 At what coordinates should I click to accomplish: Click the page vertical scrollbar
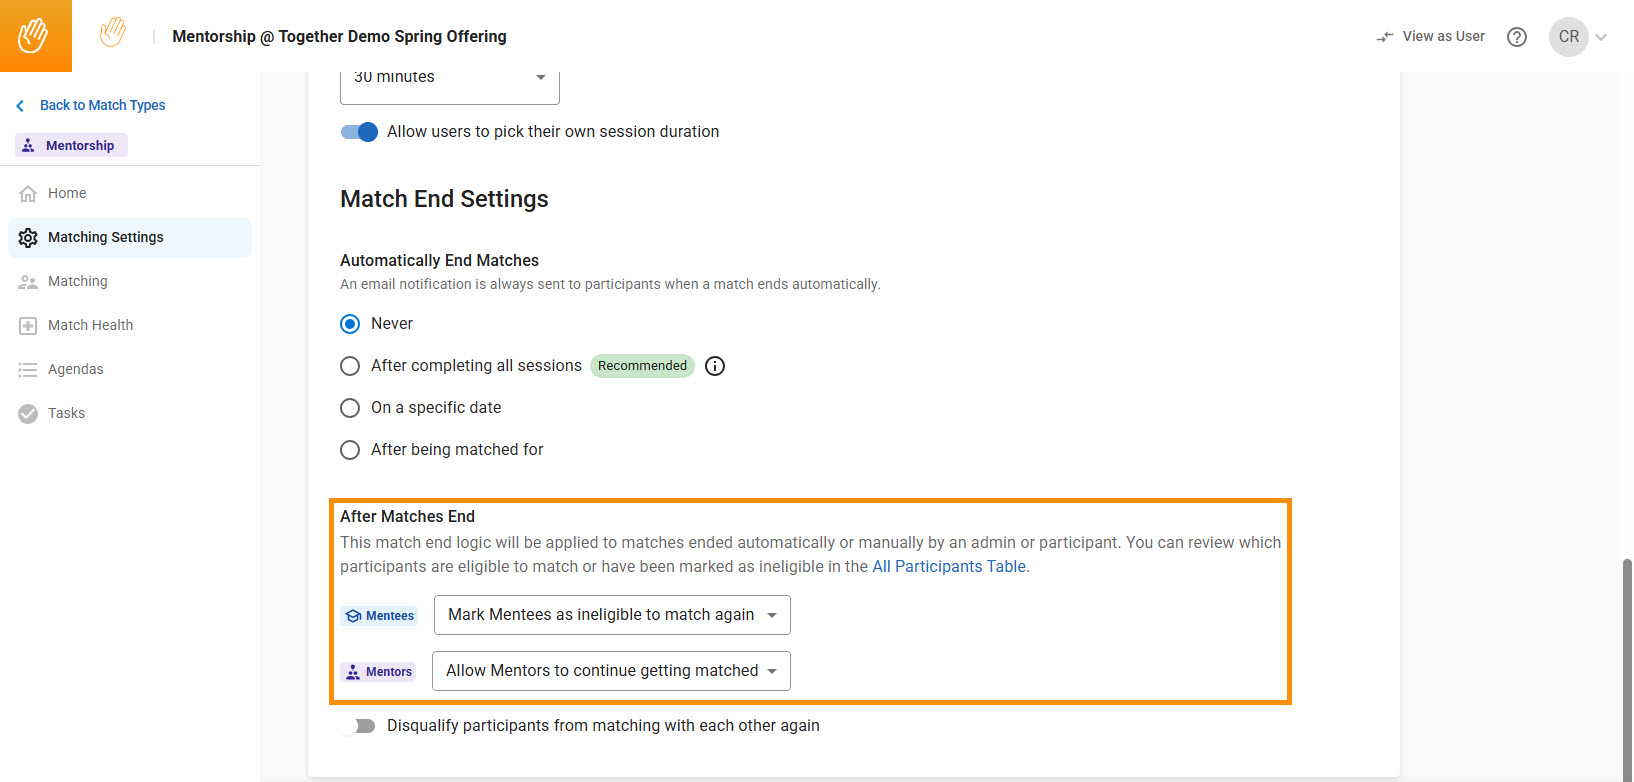click(x=1627, y=670)
